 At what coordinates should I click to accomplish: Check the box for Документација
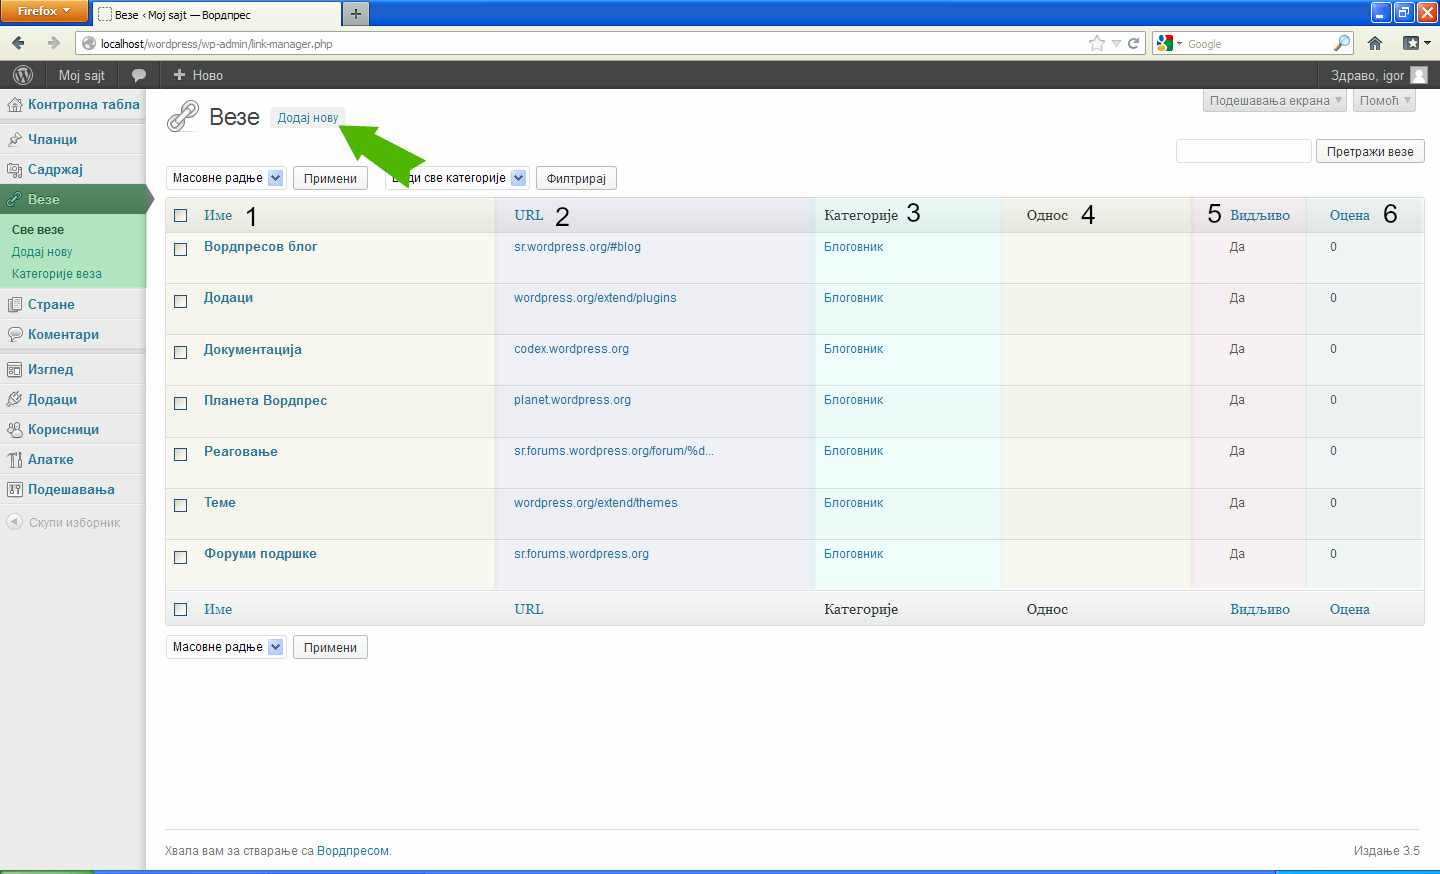point(181,352)
